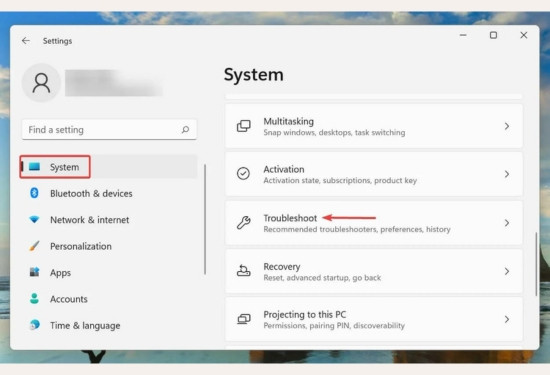Open Projecting to this PC

[374, 319]
